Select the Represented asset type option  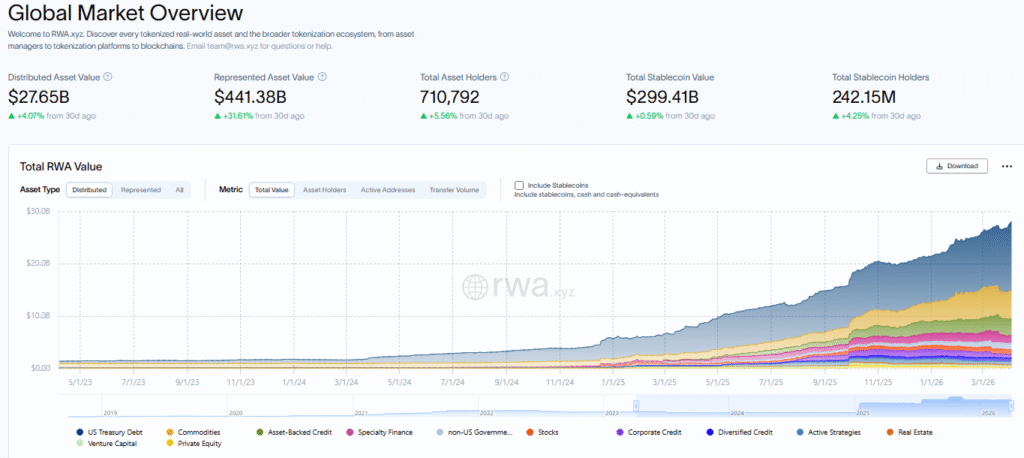pos(140,189)
